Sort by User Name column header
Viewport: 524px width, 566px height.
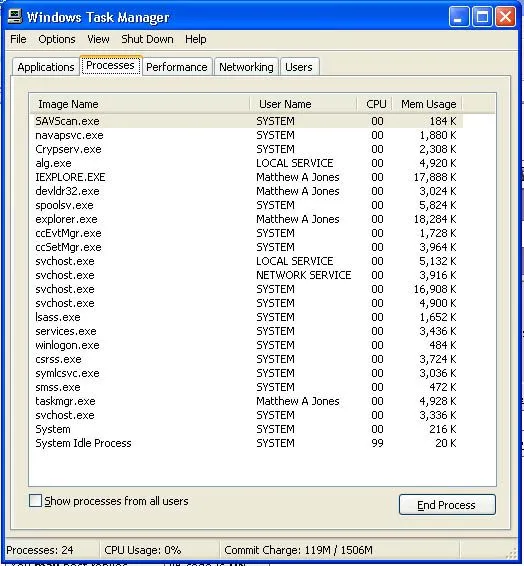coord(303,104)
